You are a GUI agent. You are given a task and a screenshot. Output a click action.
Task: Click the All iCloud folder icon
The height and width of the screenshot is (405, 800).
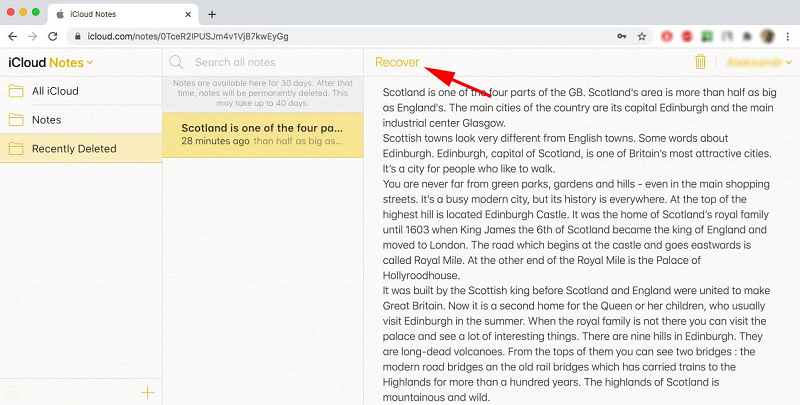16,91
